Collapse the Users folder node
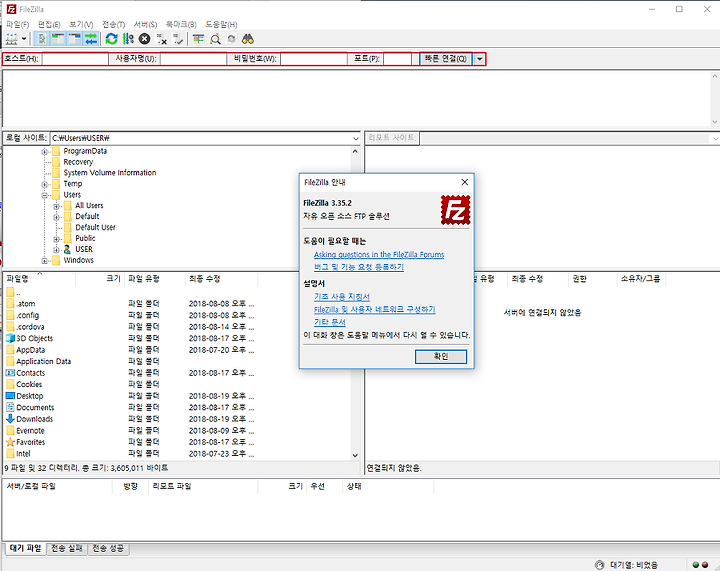The height and width of the screenshot is (571, 720). coord(45,195)
